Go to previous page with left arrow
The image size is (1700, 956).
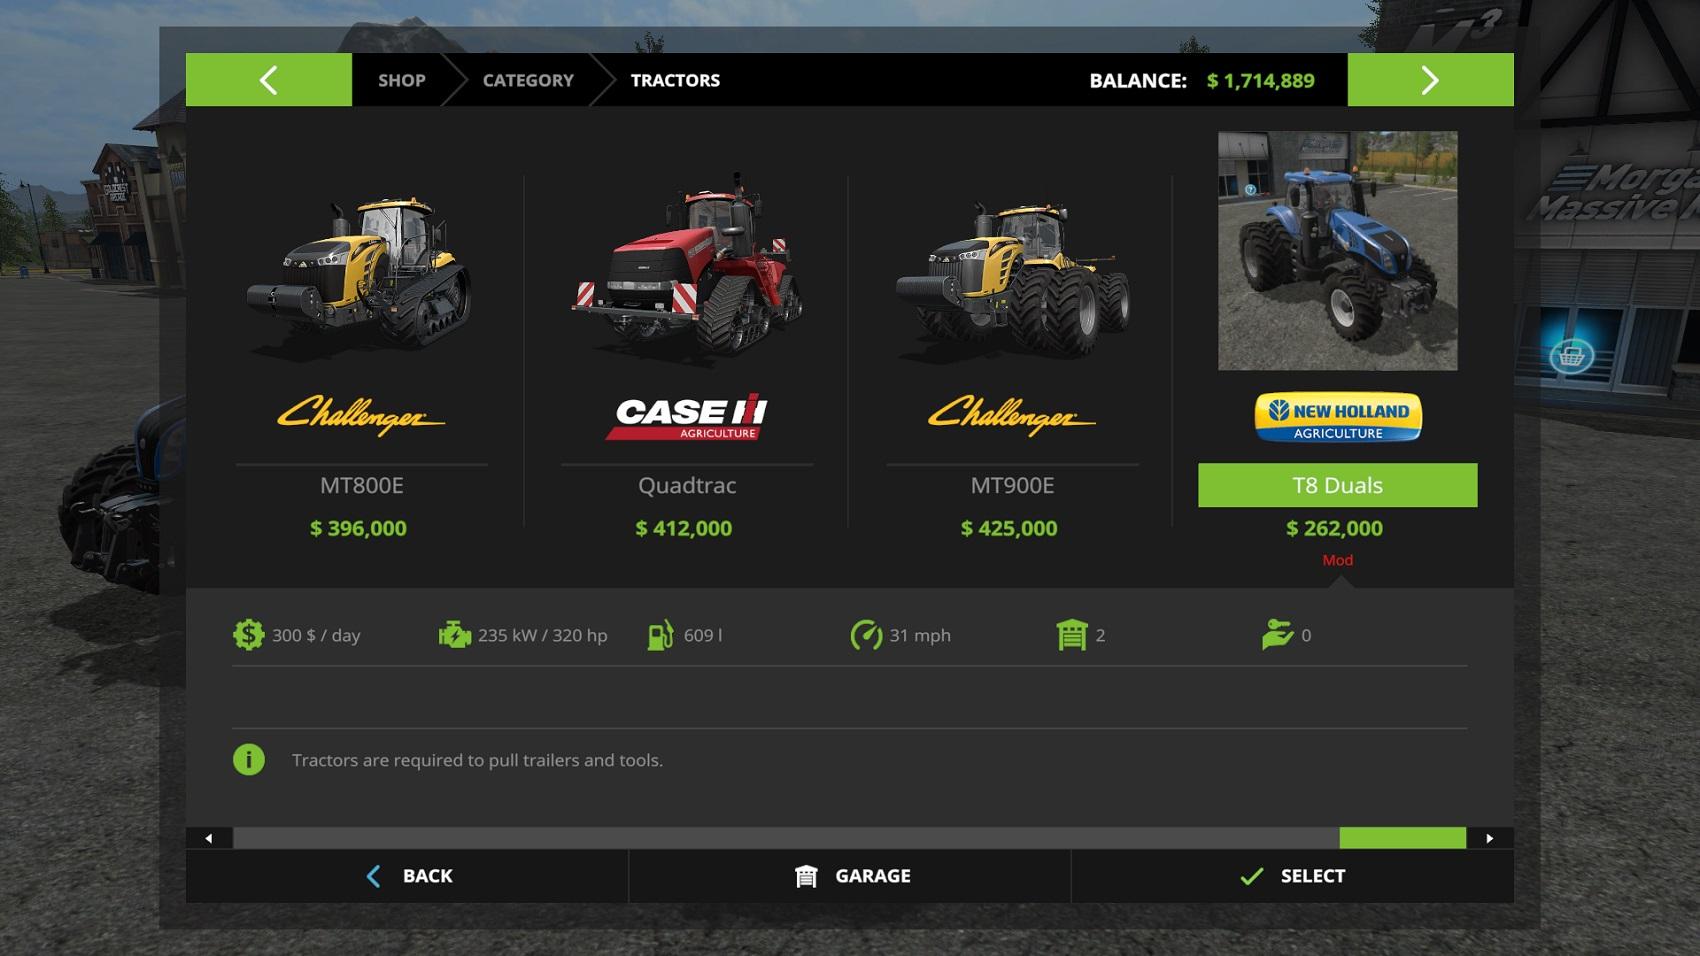pos(268,80)
